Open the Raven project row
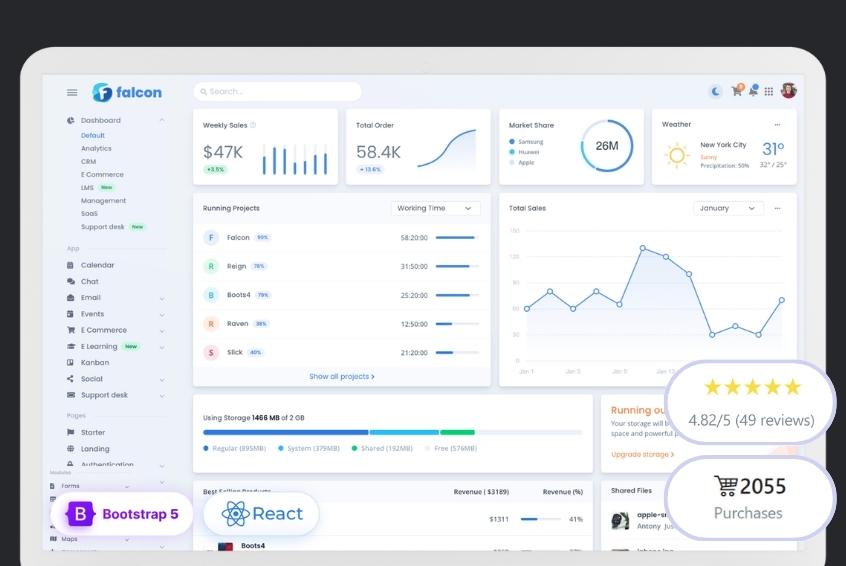Viewport: 846px width, 566px height. pyautogui.click(x=342, y=324)
